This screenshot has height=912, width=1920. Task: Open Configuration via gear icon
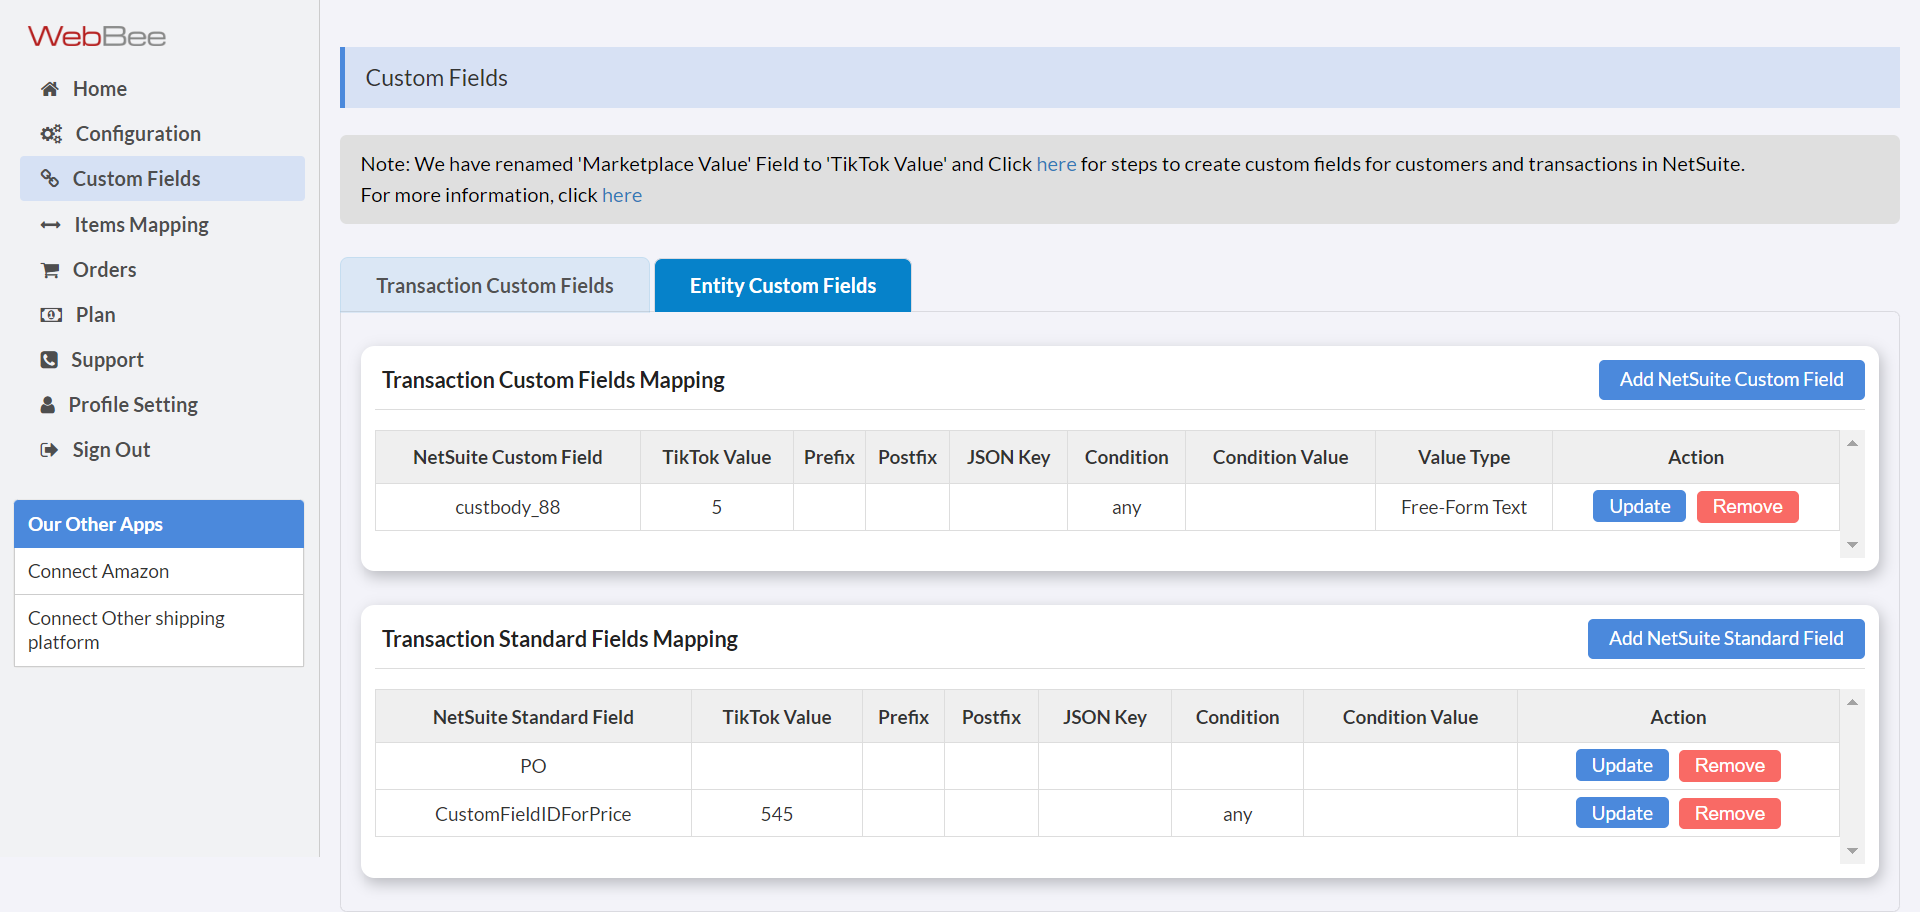(50, 133)
